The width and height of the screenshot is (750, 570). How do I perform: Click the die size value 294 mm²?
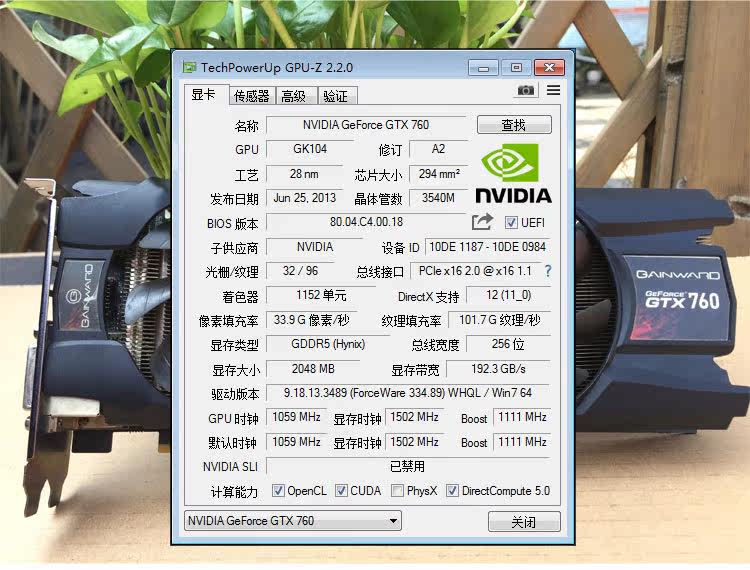(x=439, y=174)
